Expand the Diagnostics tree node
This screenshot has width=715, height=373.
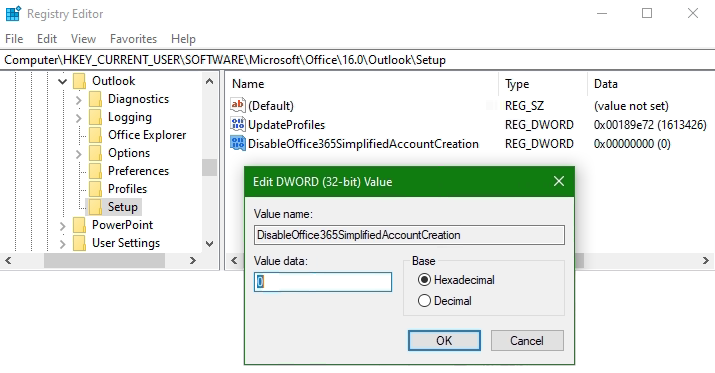[78, 99]
